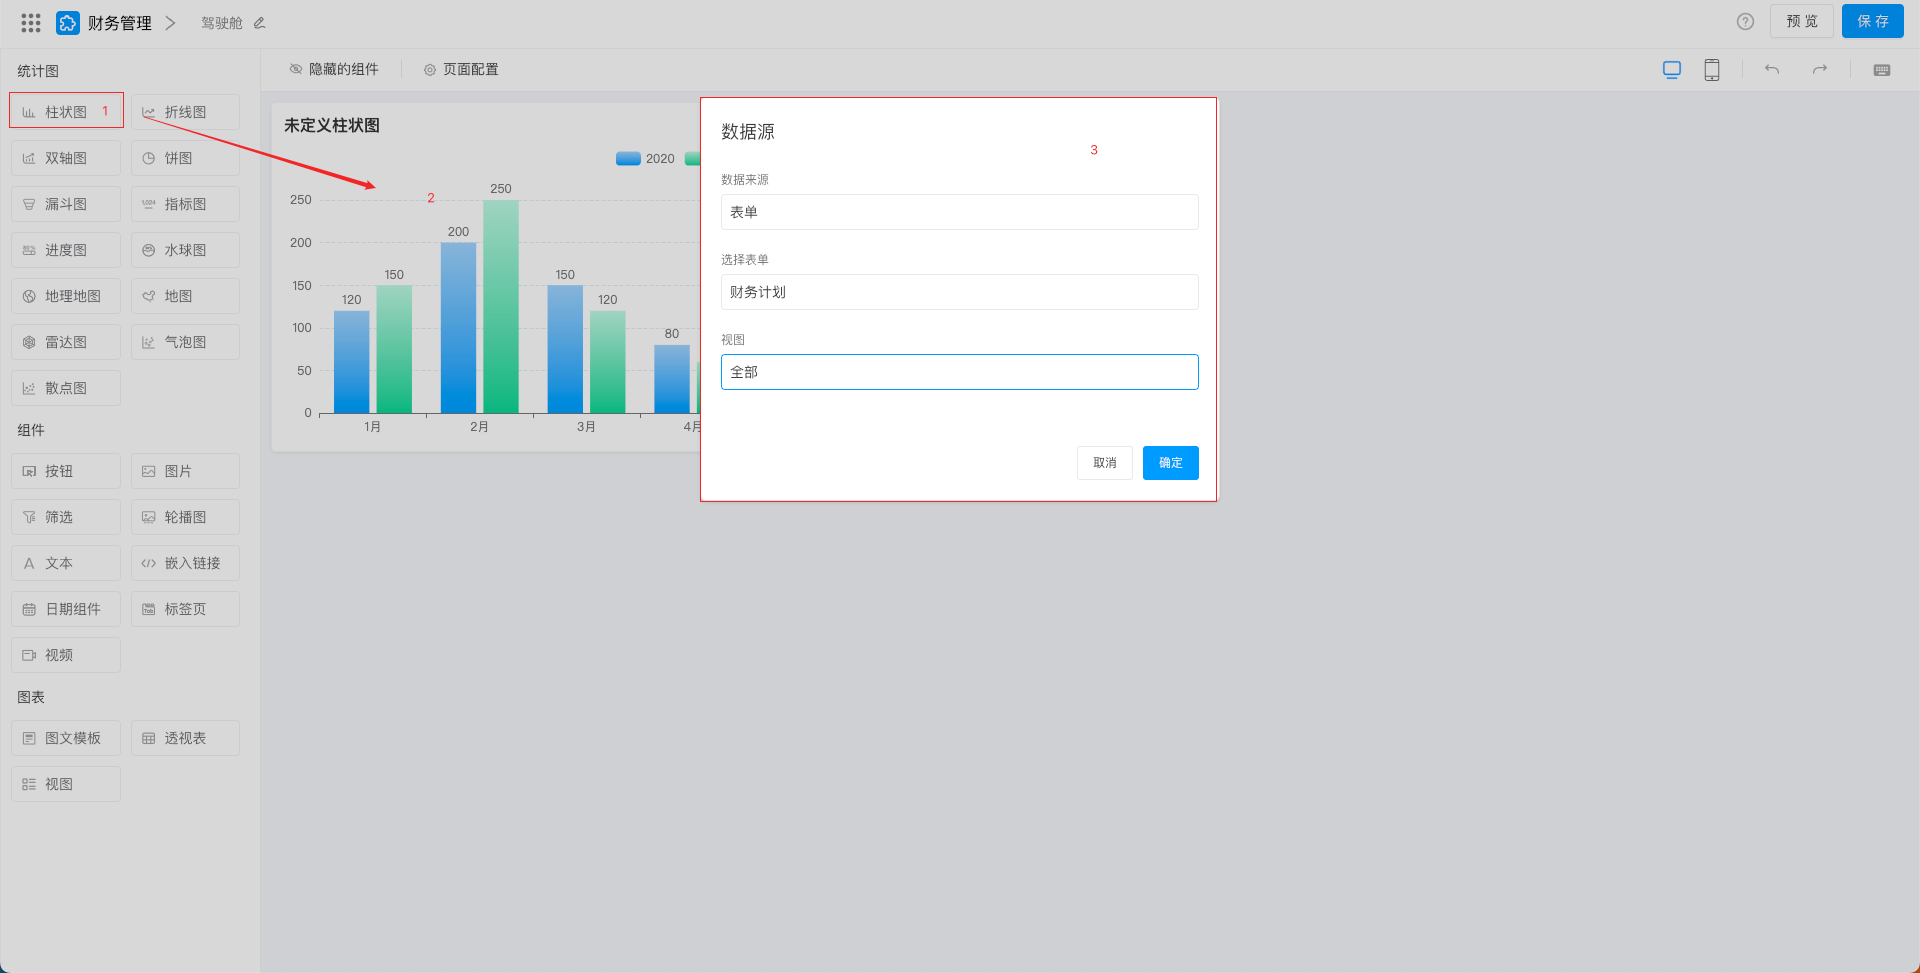Click the edit pencil next to 驾驶舱
The image size is (1920, 973).
pos(260,23)
